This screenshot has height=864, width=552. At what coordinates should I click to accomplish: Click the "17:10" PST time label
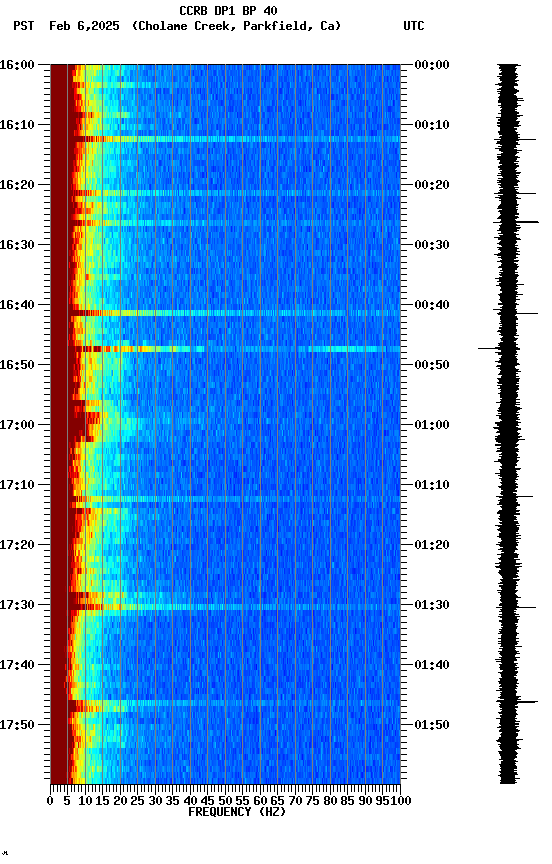pos(17,485)
